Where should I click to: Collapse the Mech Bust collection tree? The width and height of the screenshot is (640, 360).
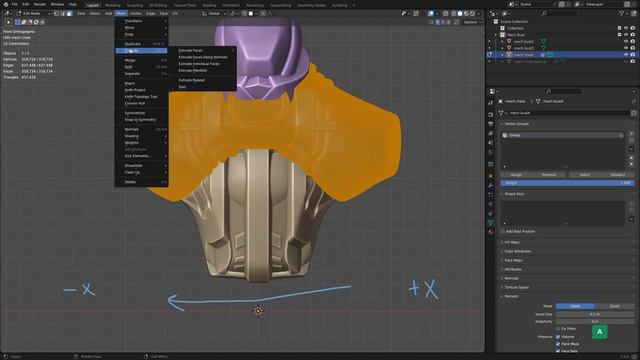coord(496,35)
